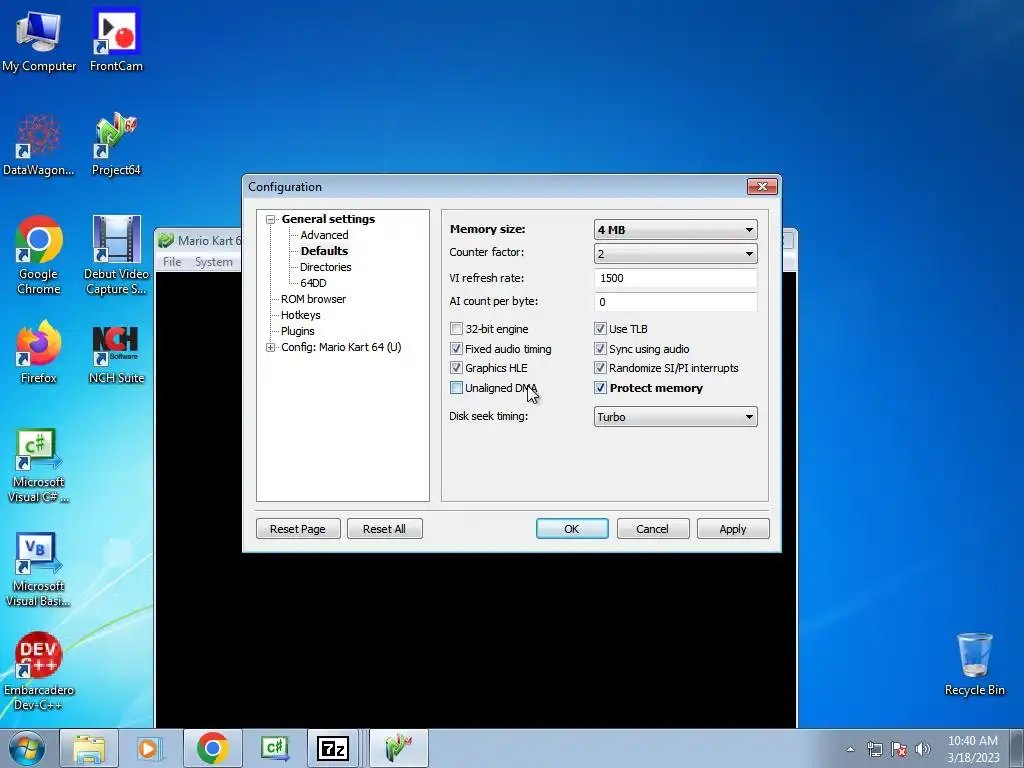Disable Protect memory checkbox

click(600, 388)
